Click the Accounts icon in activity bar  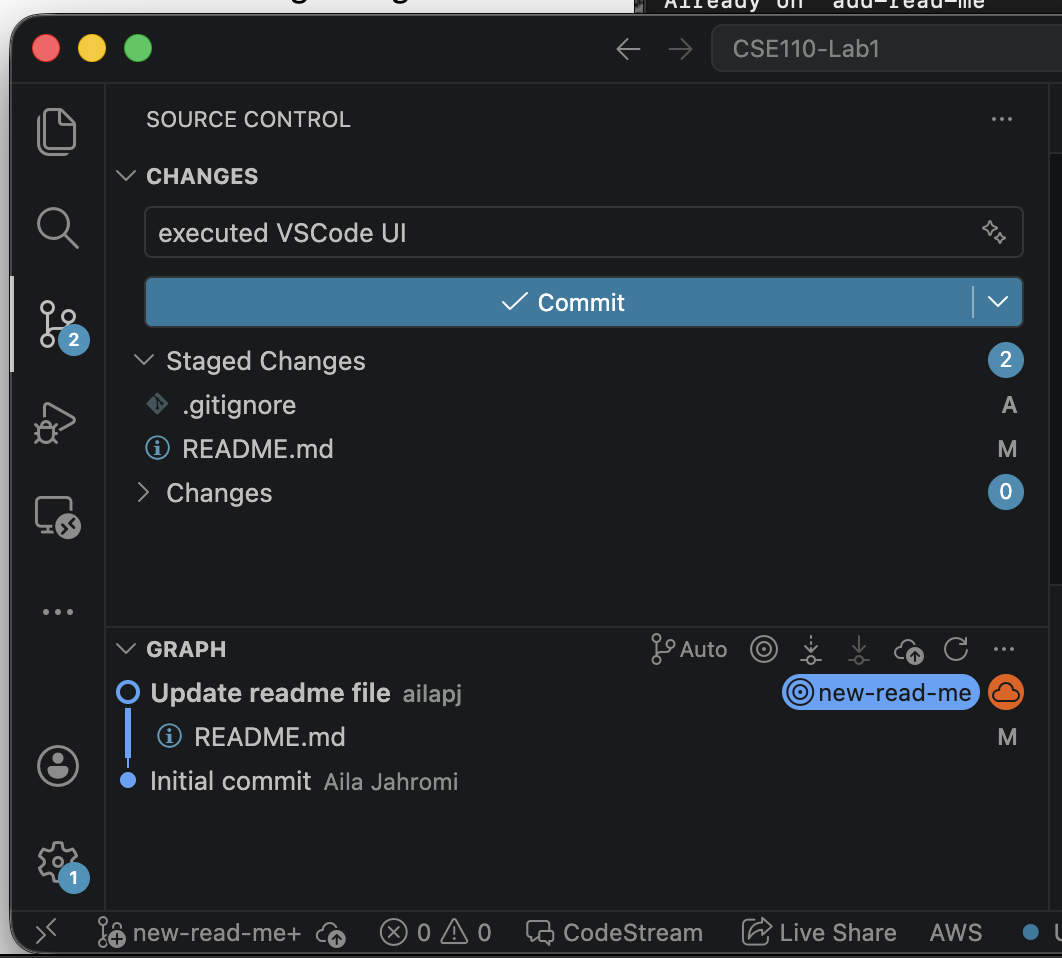pyautogui.click(x=57, y=766)
